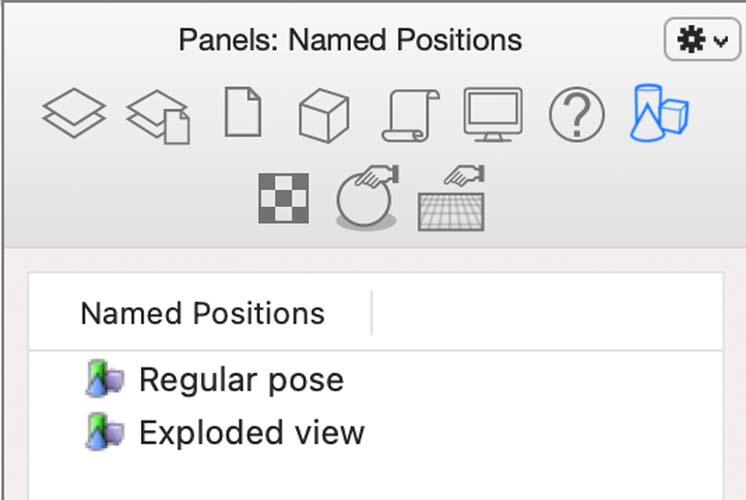Open the Help question mark panel
The width and height of the screenshot is (746, 500).
pyautogui.click(x=577, y=115)
